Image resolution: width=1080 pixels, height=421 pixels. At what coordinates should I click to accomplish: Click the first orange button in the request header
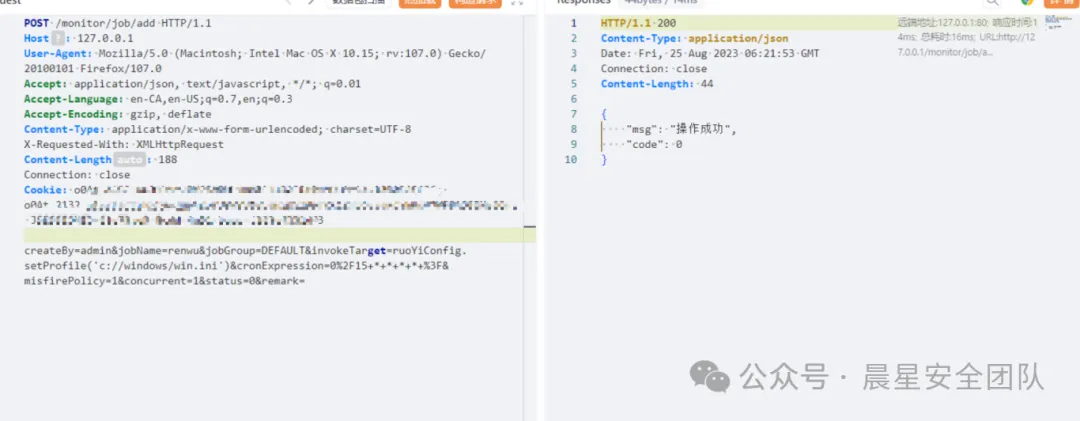pyautogui.click(x=419, y=3)
